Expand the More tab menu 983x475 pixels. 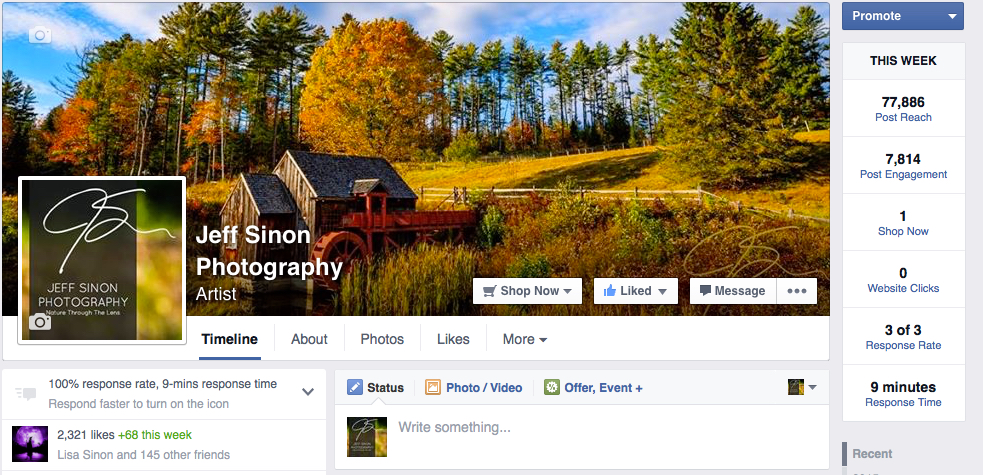(525, 339)
